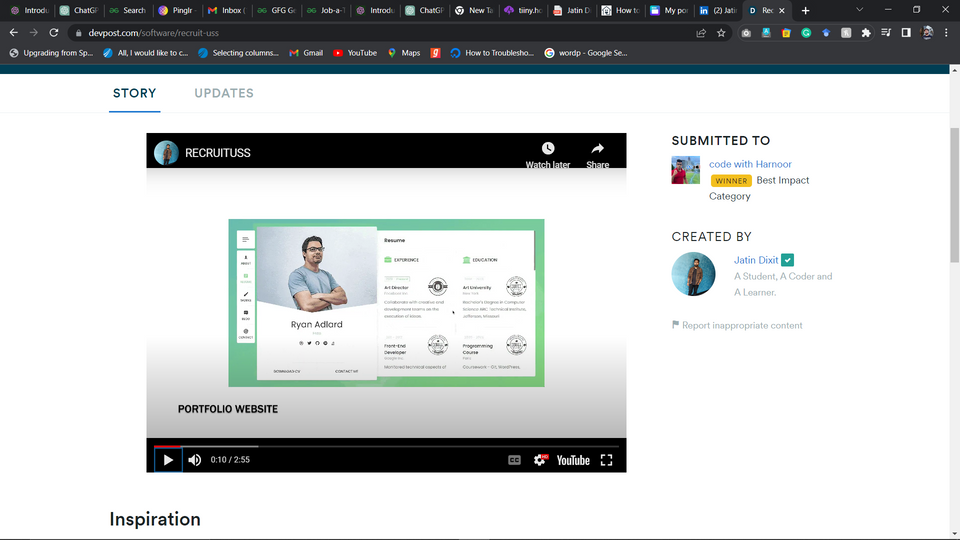The width and height of the screenshot is (960, 540).
Task: Select the STORY tab
Action: [134, 93]
